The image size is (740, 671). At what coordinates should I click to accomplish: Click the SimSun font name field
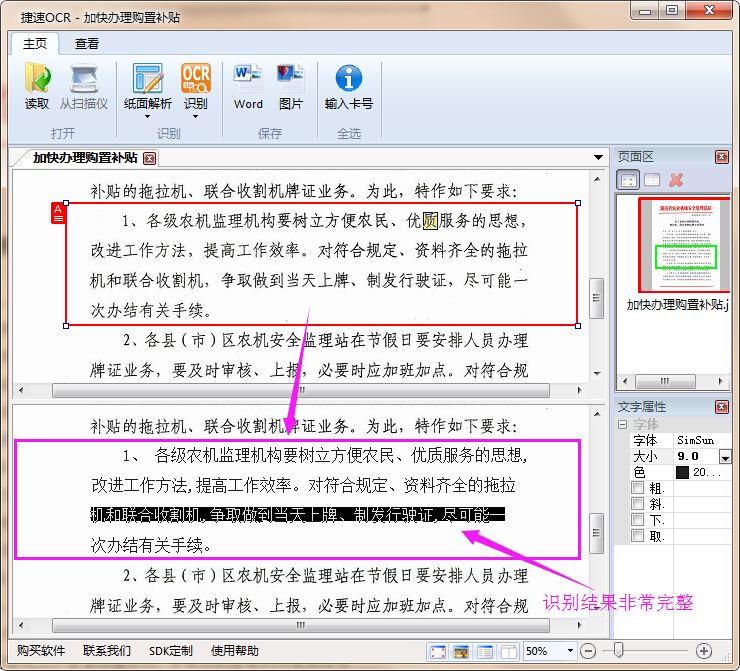702,440
